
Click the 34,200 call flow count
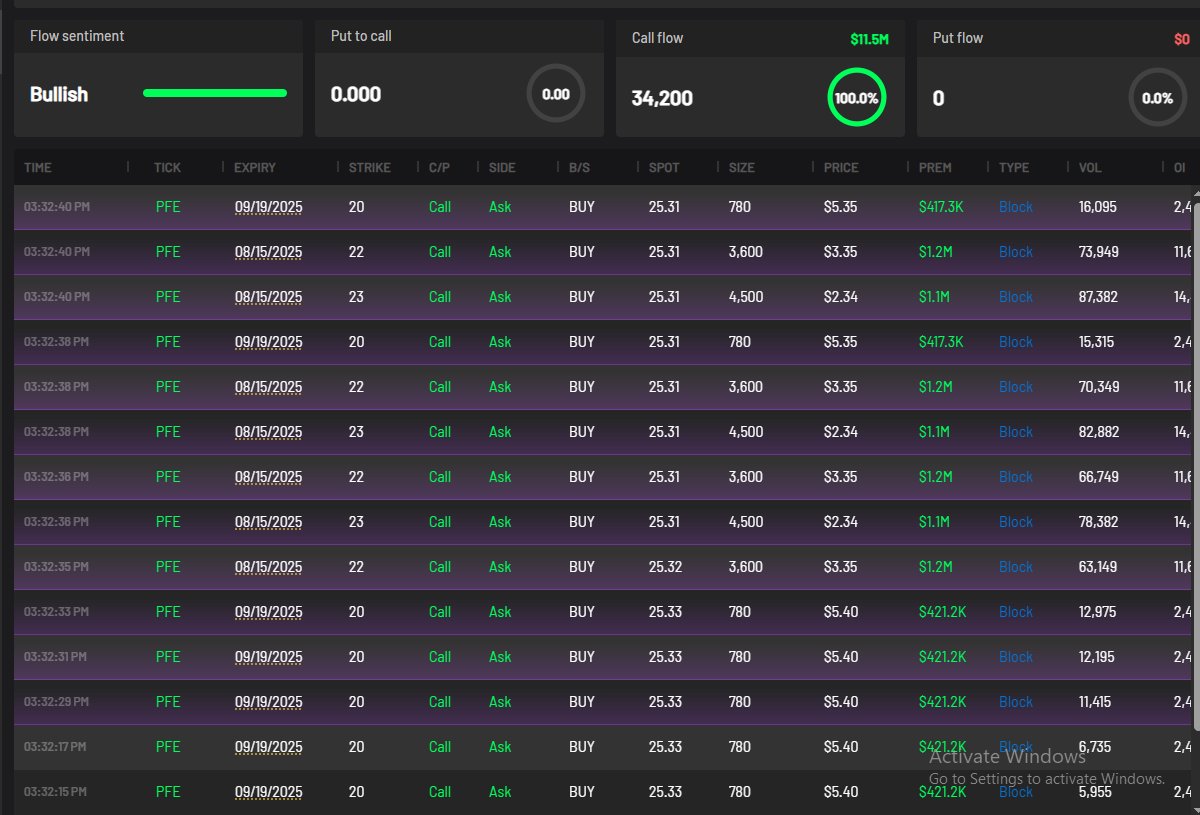662,98
